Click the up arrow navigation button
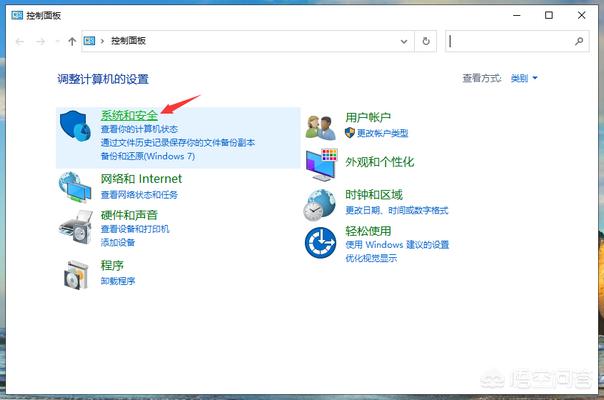This screenshot has width=604, height=400. point(72,42)
